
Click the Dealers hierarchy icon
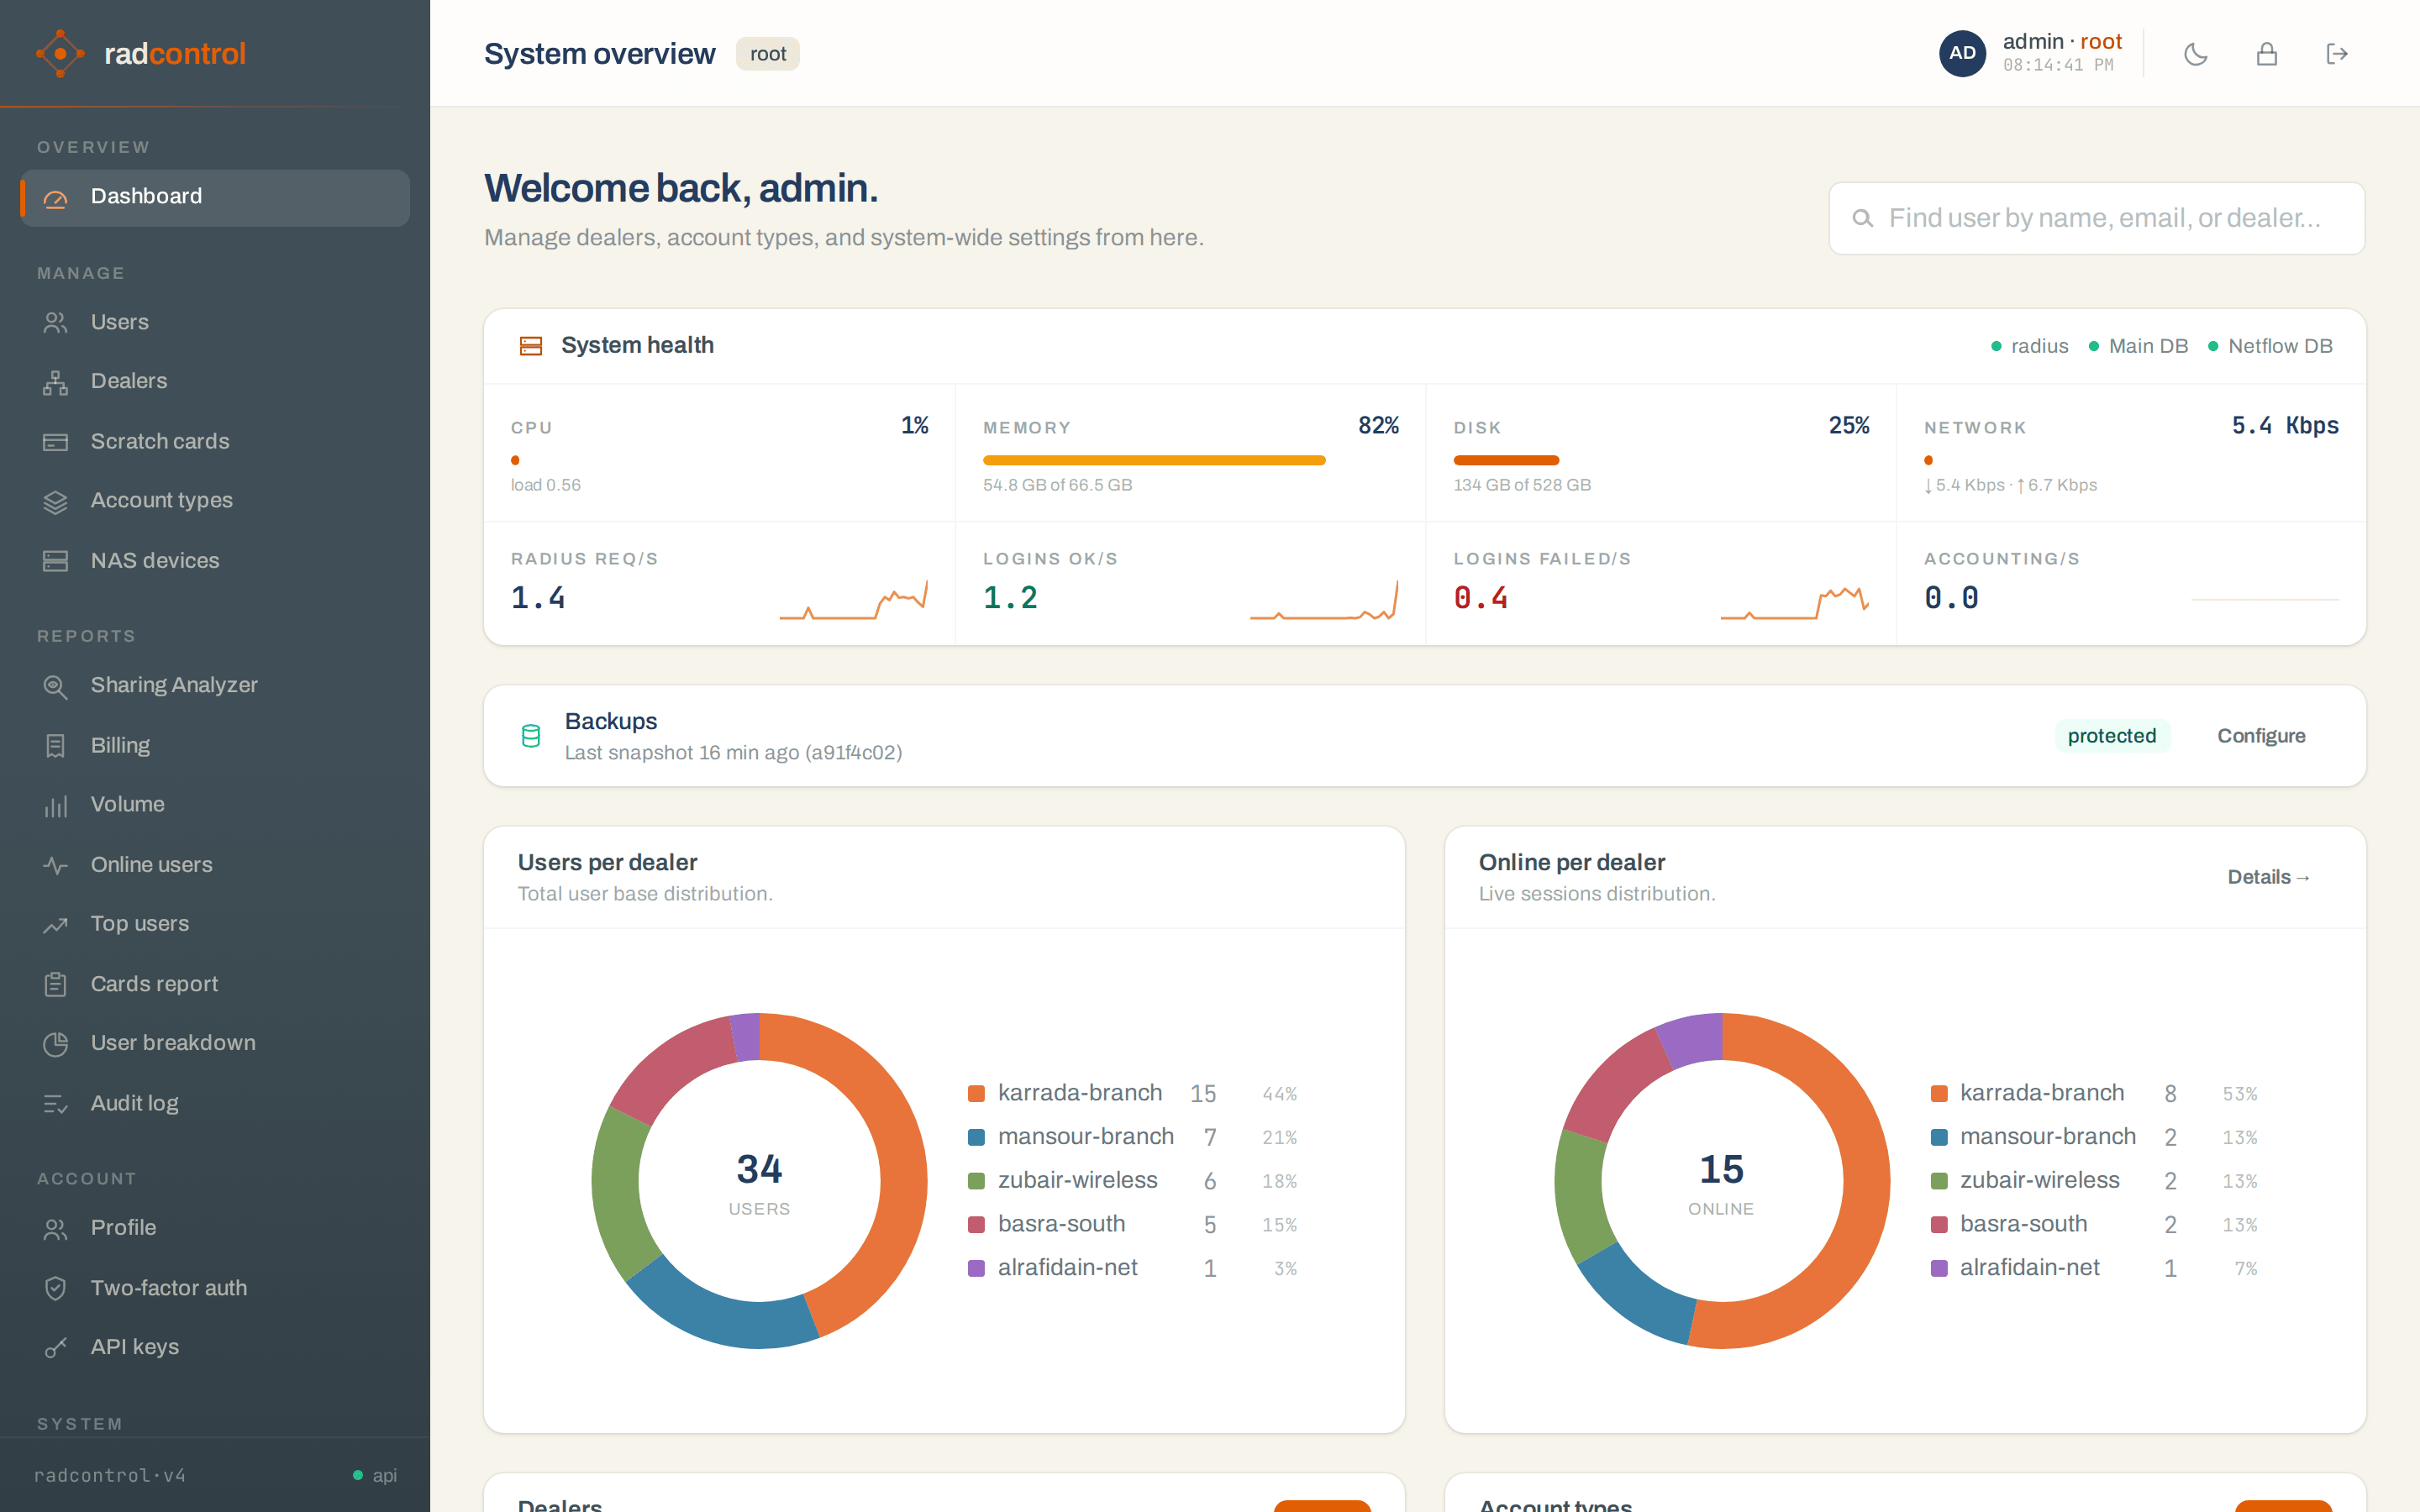(x=56, y=382)
